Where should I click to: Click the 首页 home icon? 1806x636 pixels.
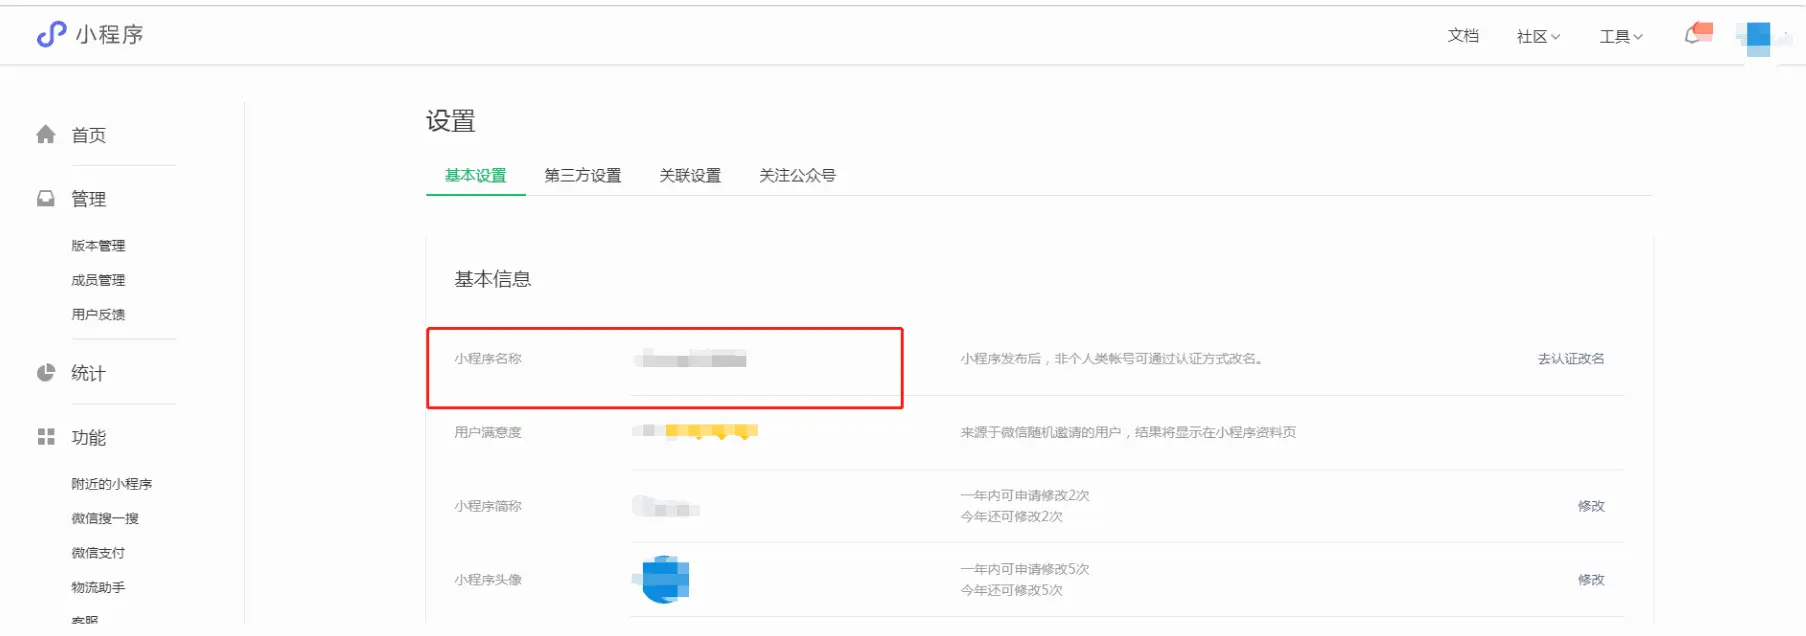(46, 135)
